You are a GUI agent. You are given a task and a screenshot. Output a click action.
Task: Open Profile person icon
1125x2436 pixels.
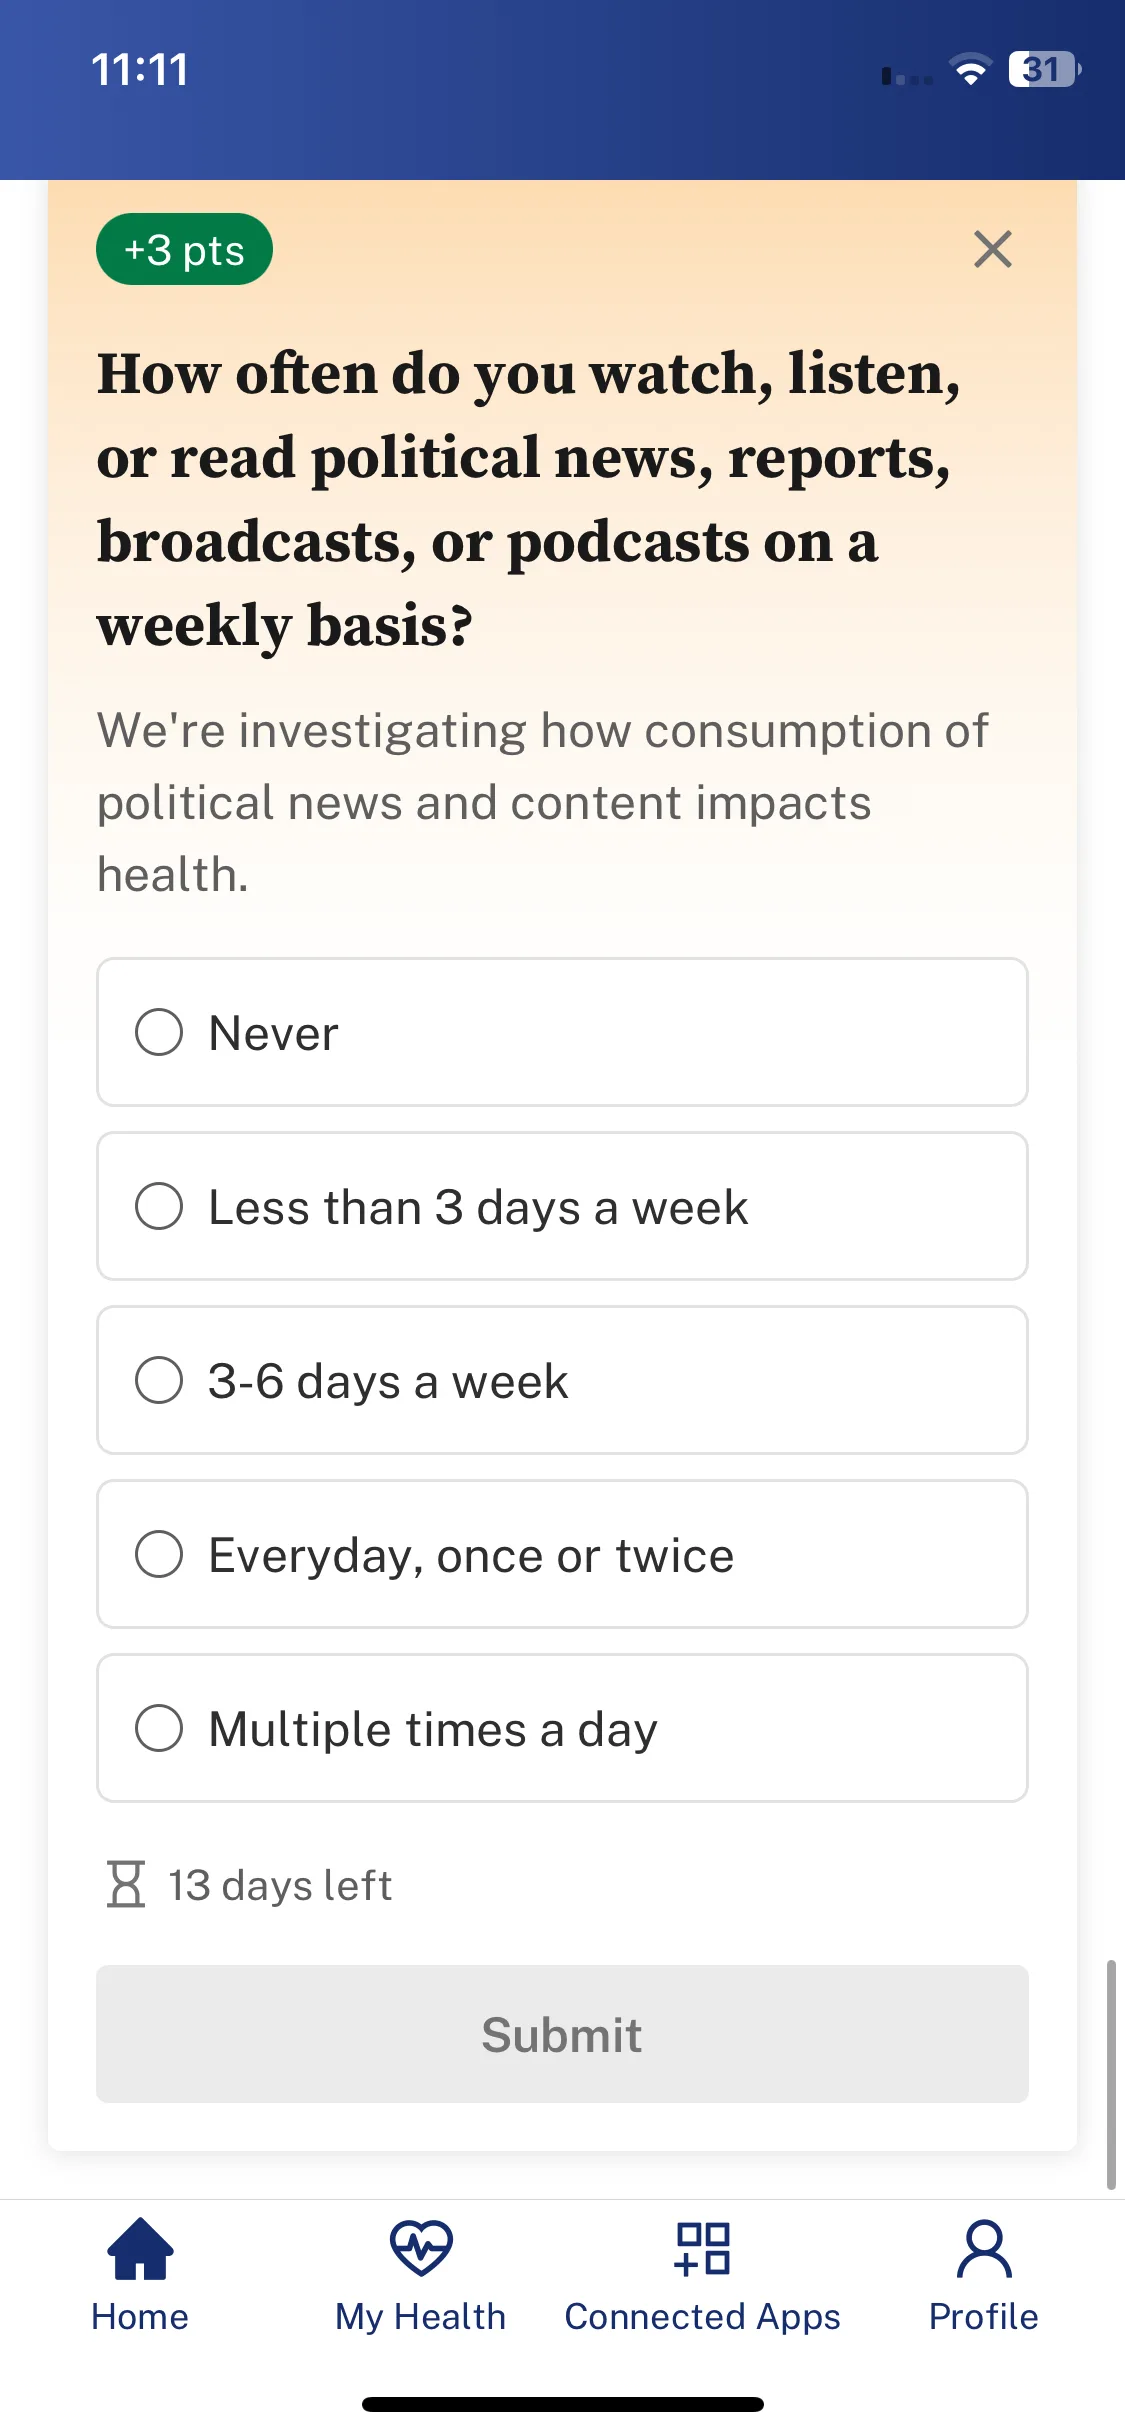tap(984, 2248)
